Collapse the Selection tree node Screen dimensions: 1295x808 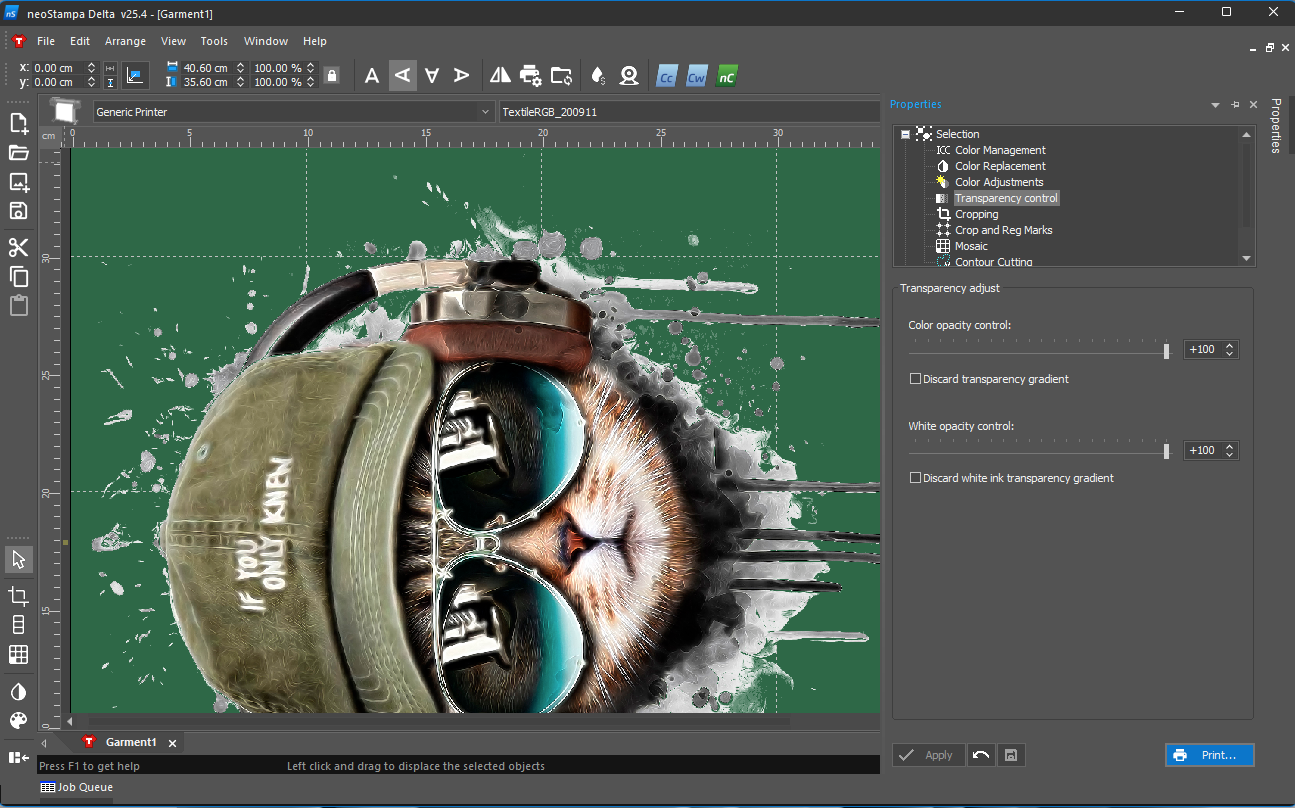(x=904, y=134)
